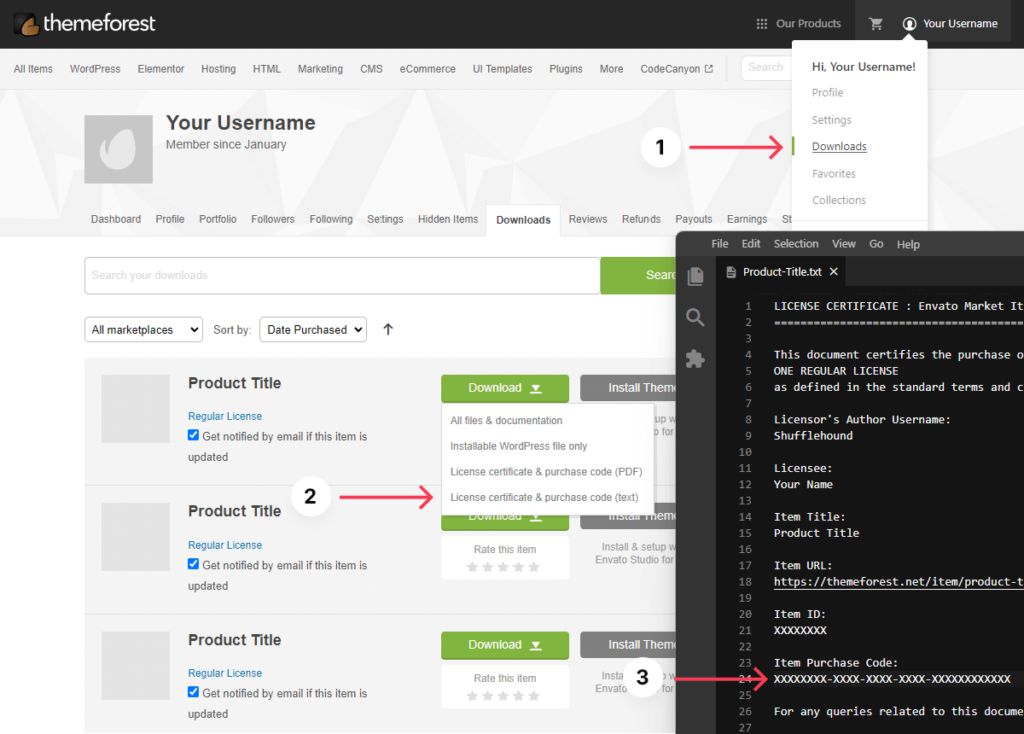This screenshot has width=1024, height=734.
Task: Rate the second product five stars
Action: point(534,567)
